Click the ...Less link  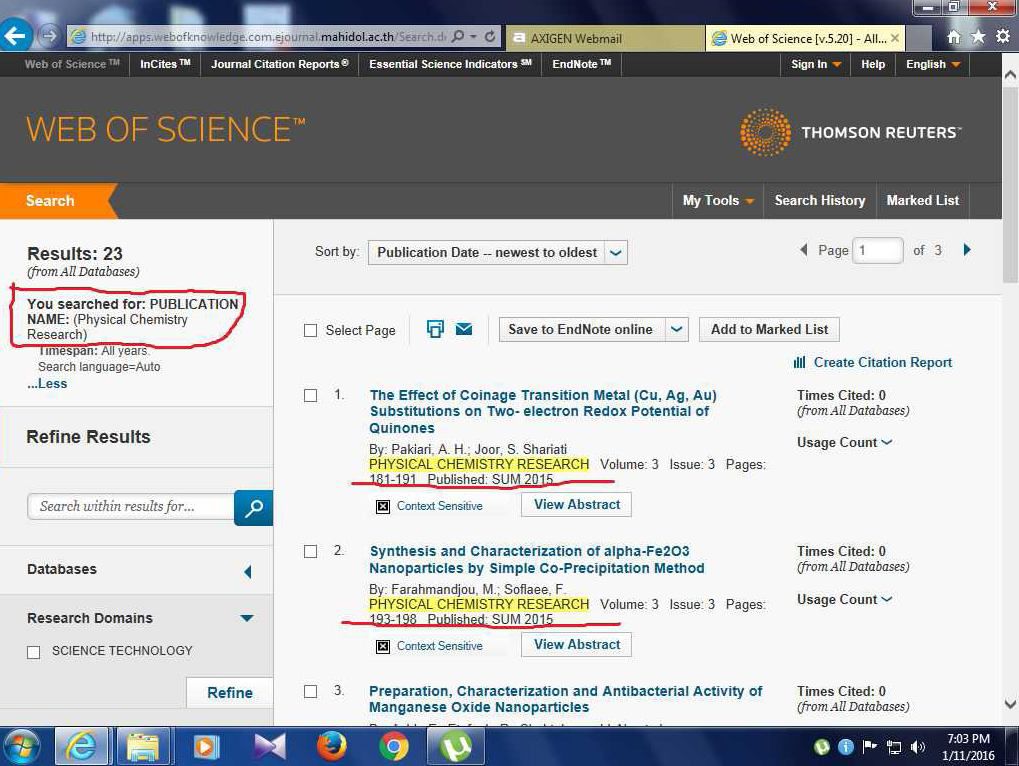tap(47, 383)
